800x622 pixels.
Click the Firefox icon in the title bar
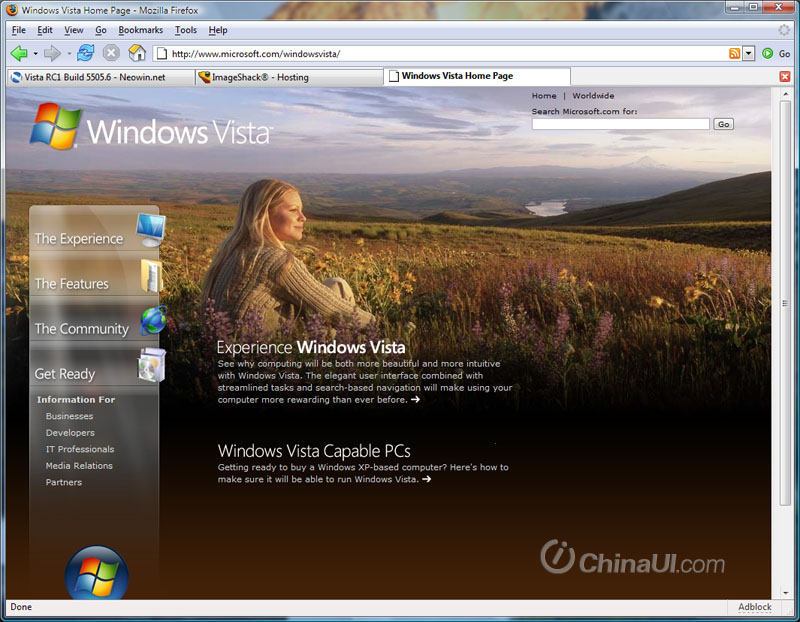tap(11, 10)
